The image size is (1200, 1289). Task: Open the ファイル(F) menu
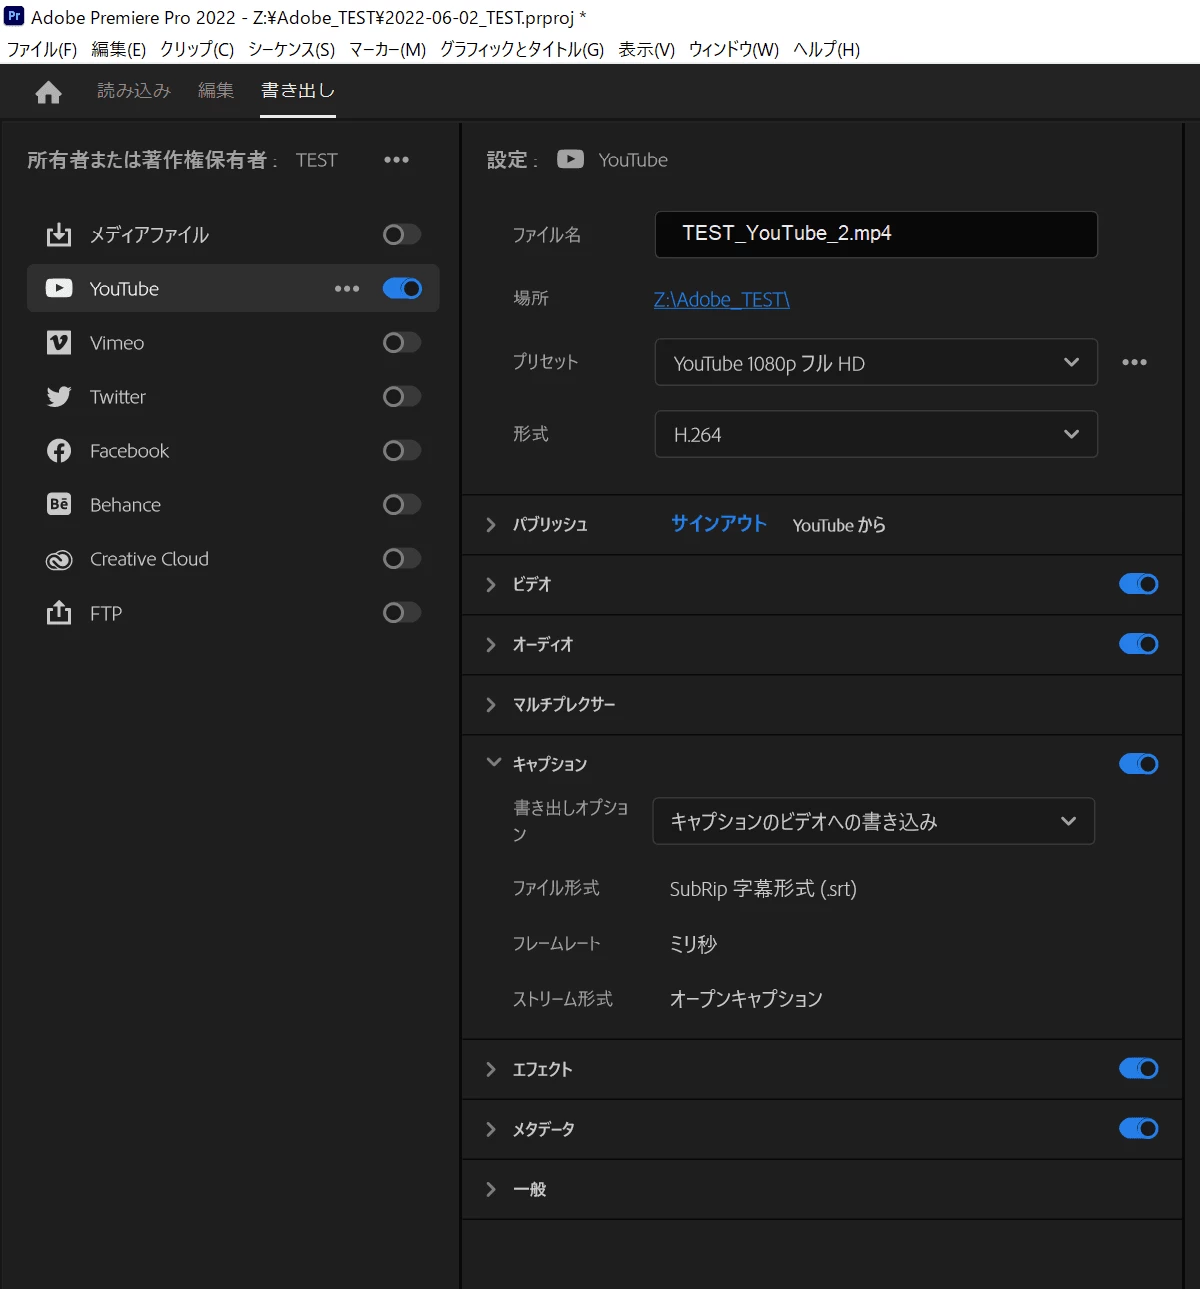pos(42,49)
